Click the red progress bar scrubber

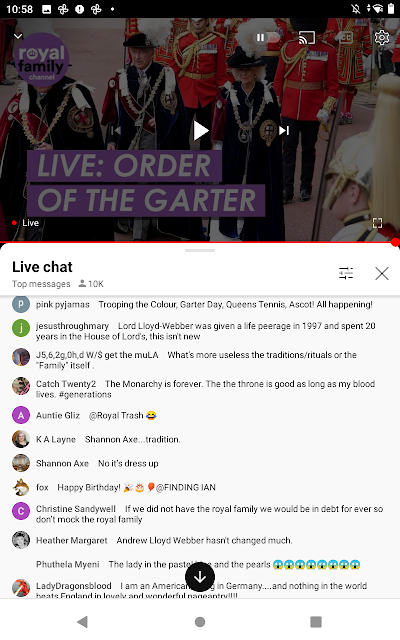(395, 242)
